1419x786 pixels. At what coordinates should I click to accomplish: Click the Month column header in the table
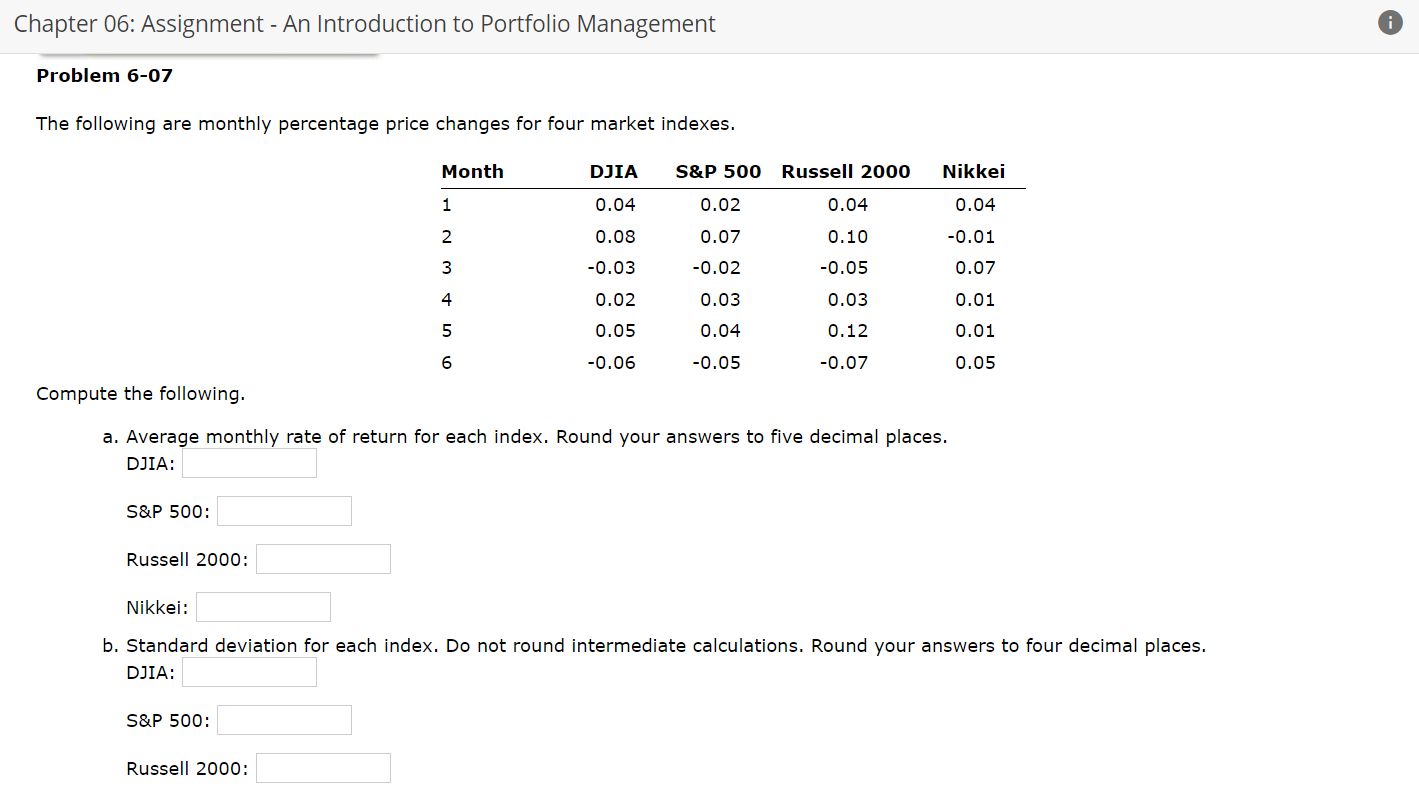click(x=472, y=171)
